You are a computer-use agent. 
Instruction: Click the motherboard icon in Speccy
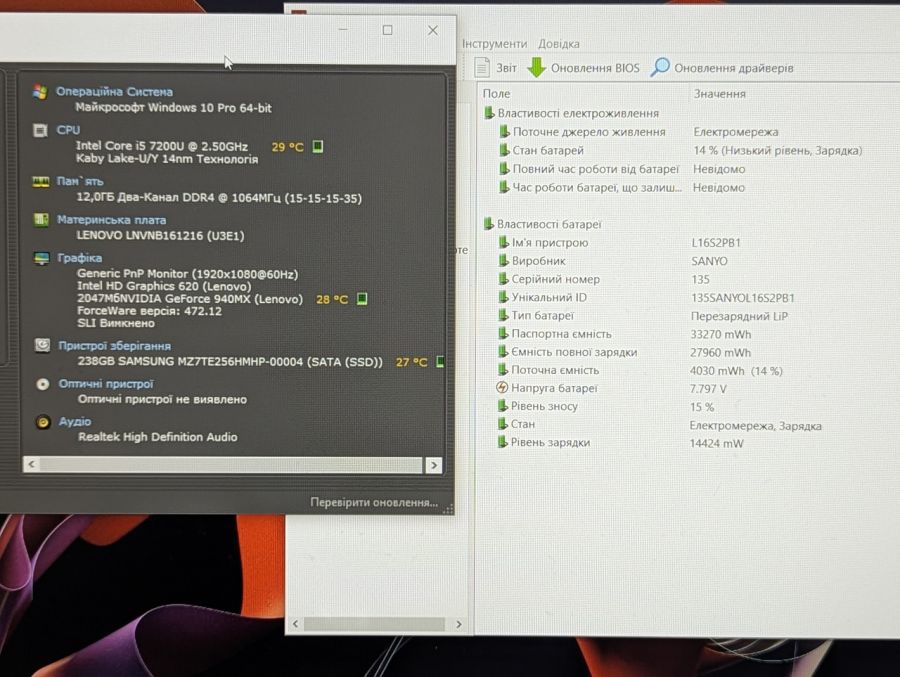click(41, 220)
